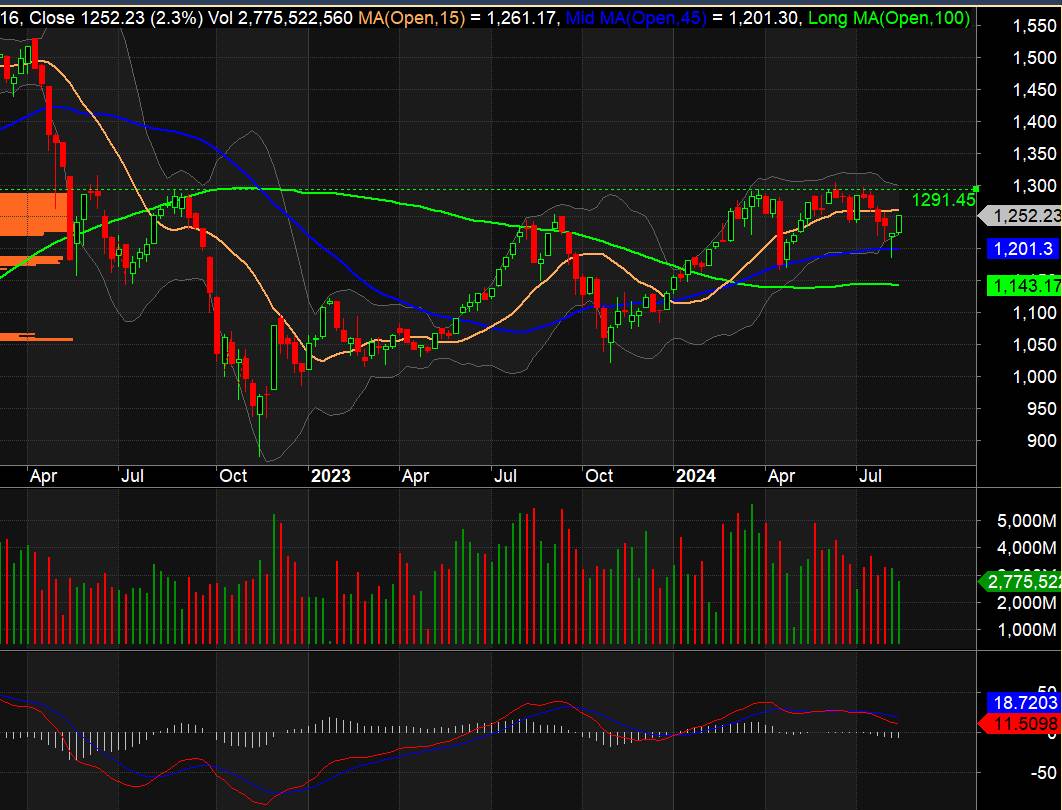
Task: Click the 1,100 price axis label
Action: pos(1034,313)
